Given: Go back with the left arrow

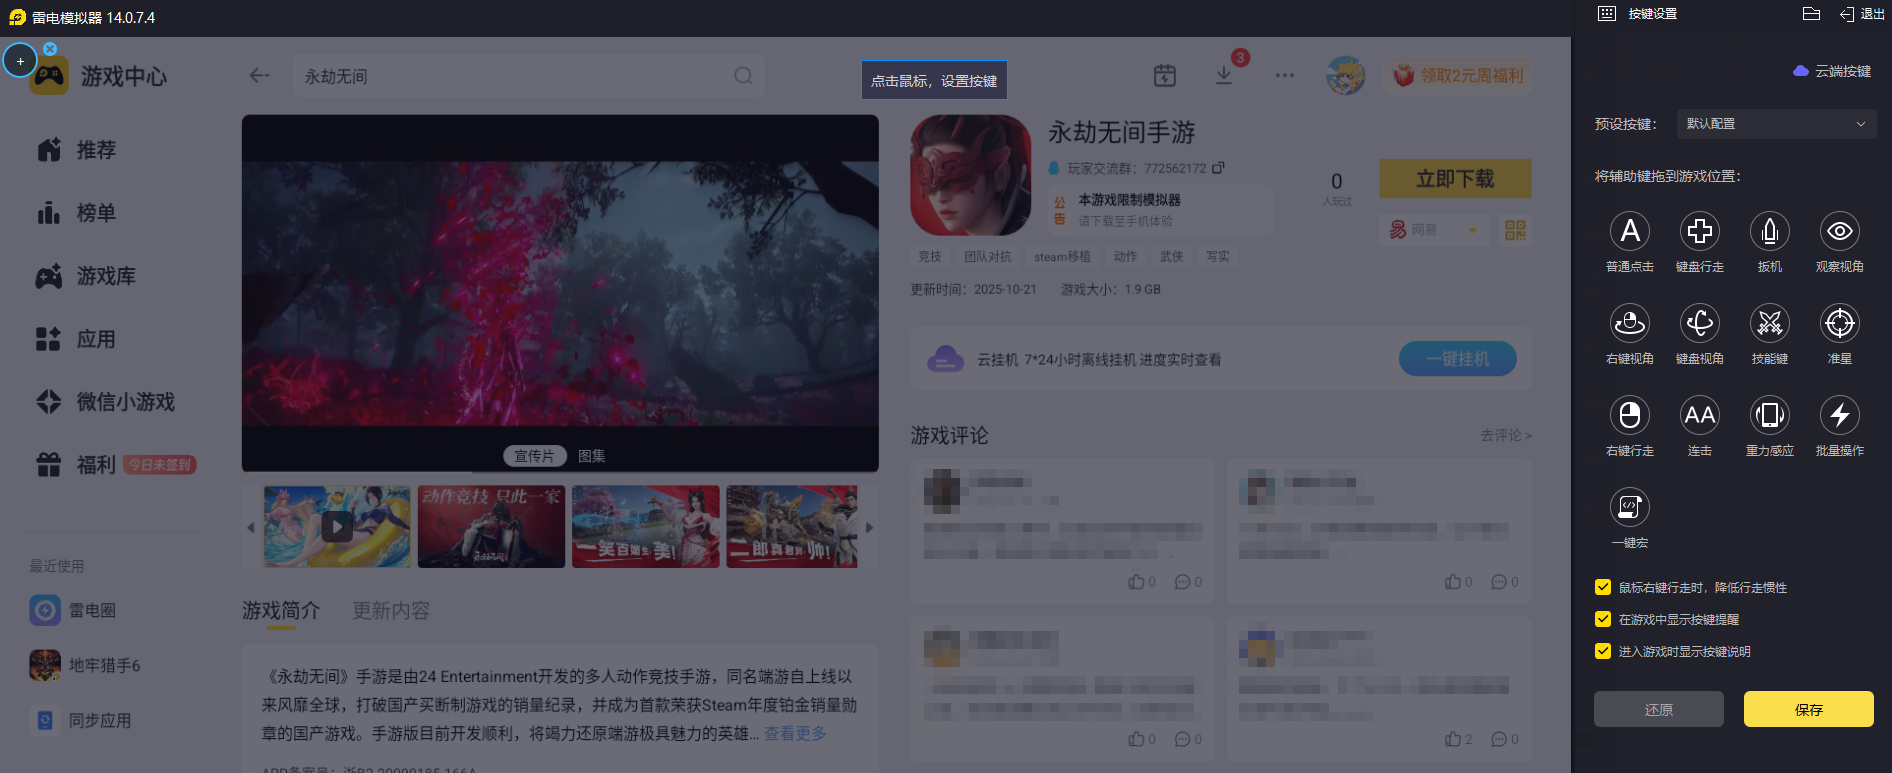Looking at the screenshot, I should point(259,76).
